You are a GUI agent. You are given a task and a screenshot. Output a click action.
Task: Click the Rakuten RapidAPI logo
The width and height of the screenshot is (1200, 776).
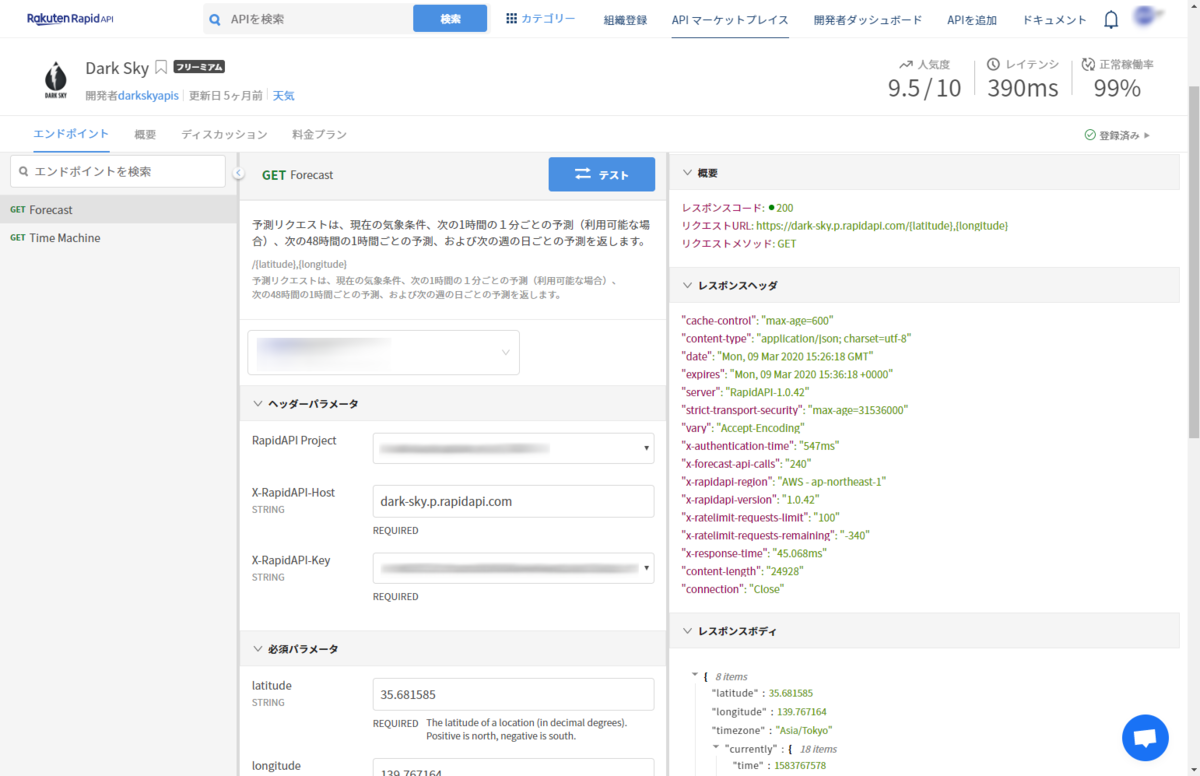[x=70, y=19]
